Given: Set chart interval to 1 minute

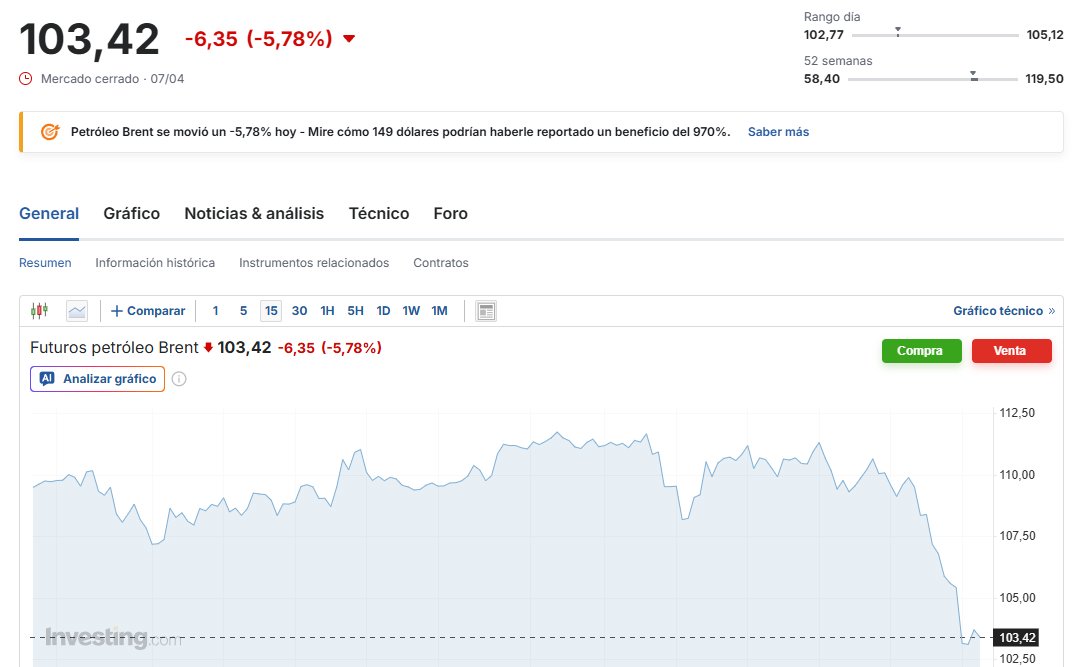Looking at the screenshot, I should pyautogui.click(x=215, y=311).
